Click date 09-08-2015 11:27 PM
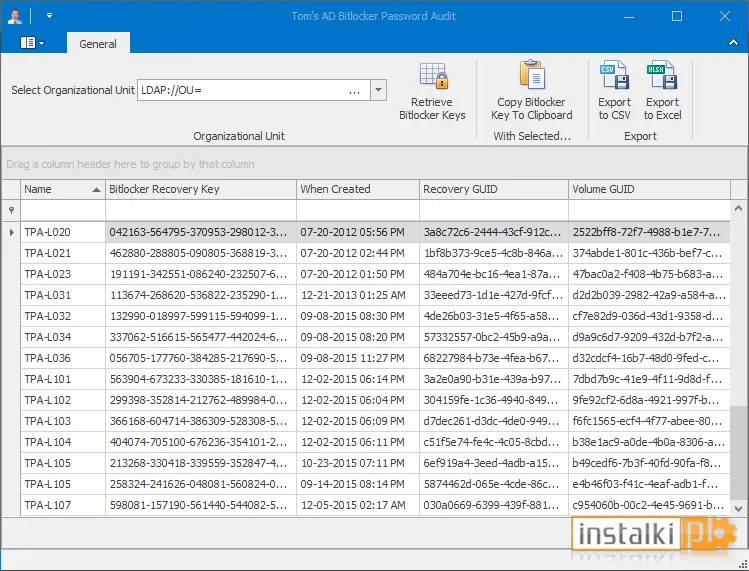Screen dimensions: 749x571 point(358,358)
